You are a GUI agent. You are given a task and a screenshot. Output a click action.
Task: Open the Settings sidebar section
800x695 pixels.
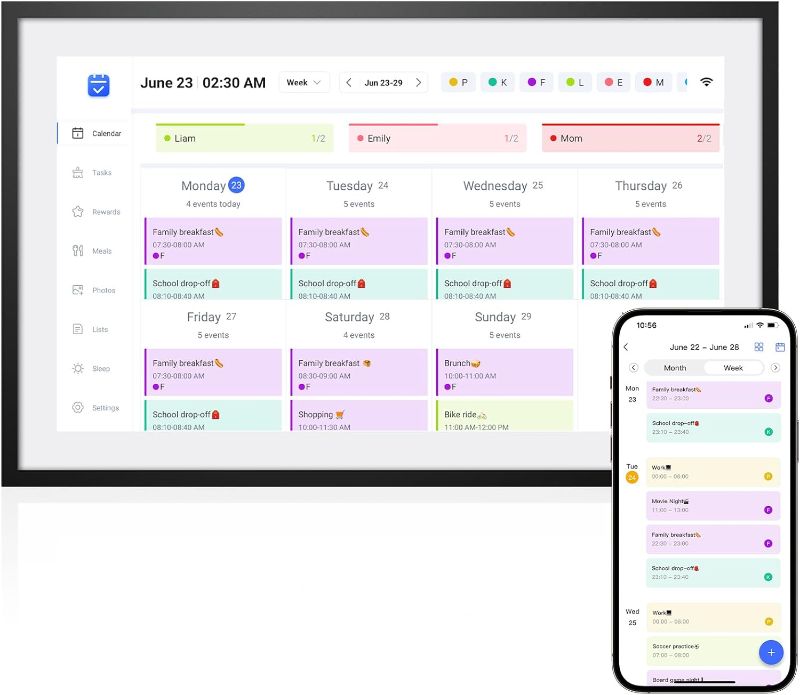click(95, 408)
